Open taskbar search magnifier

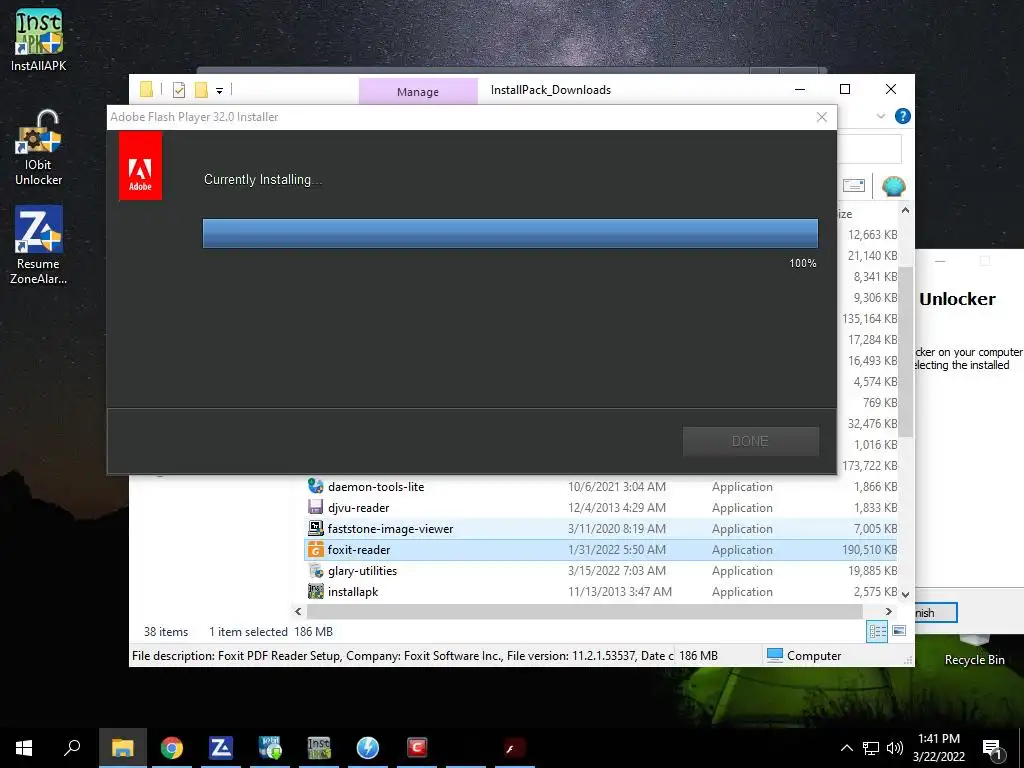pyautogui.click(x=72, y=748)
